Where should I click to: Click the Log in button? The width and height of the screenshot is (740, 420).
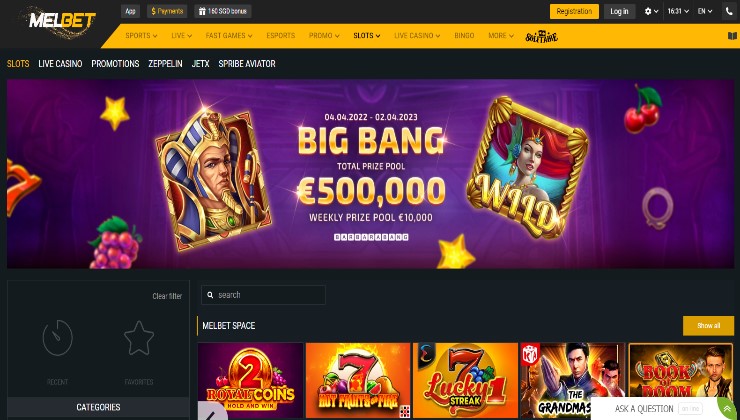(619, 11)
